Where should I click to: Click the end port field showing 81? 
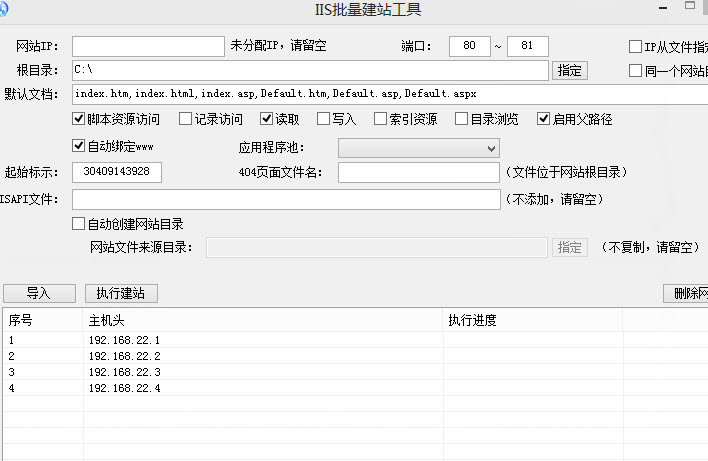pyautogui.click(x=527, y=47)
